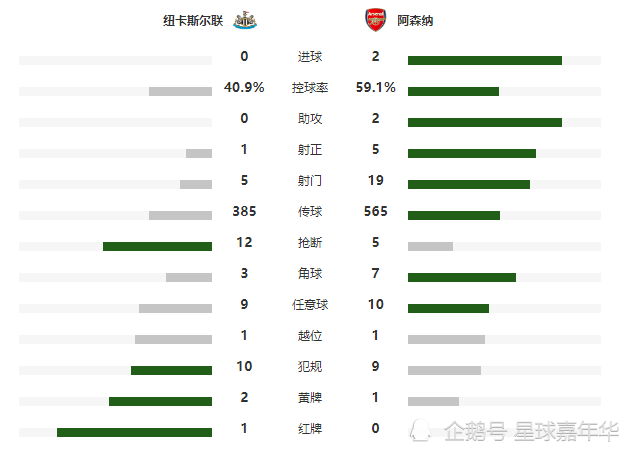Click the 黄牌 yellow card label
The image size is (633, 453).
pos(310,397)
